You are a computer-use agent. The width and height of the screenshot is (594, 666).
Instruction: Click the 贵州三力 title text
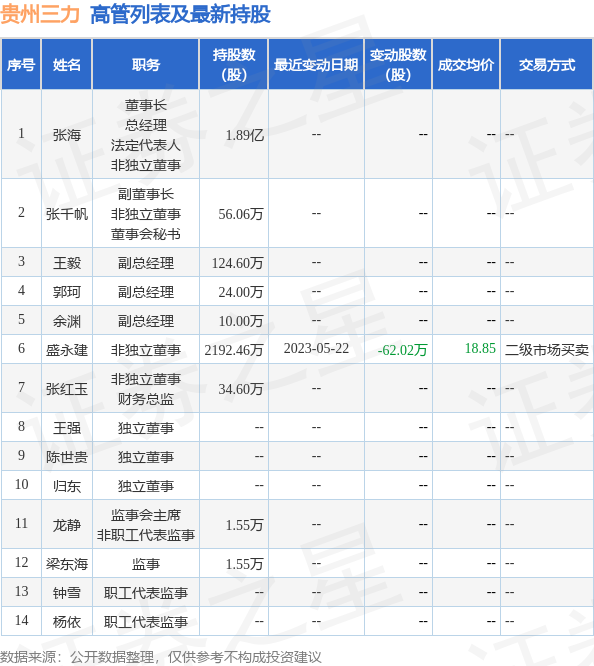click(40, 14)
